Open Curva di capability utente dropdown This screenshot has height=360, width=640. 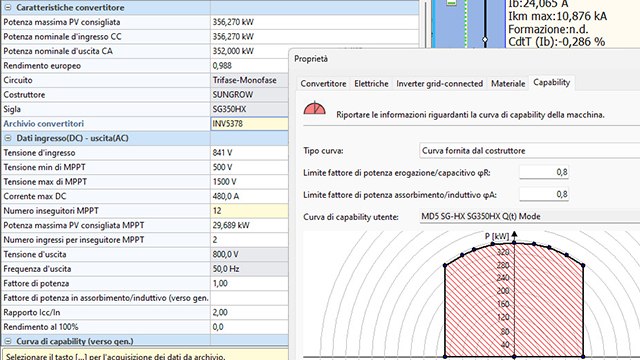529,216
